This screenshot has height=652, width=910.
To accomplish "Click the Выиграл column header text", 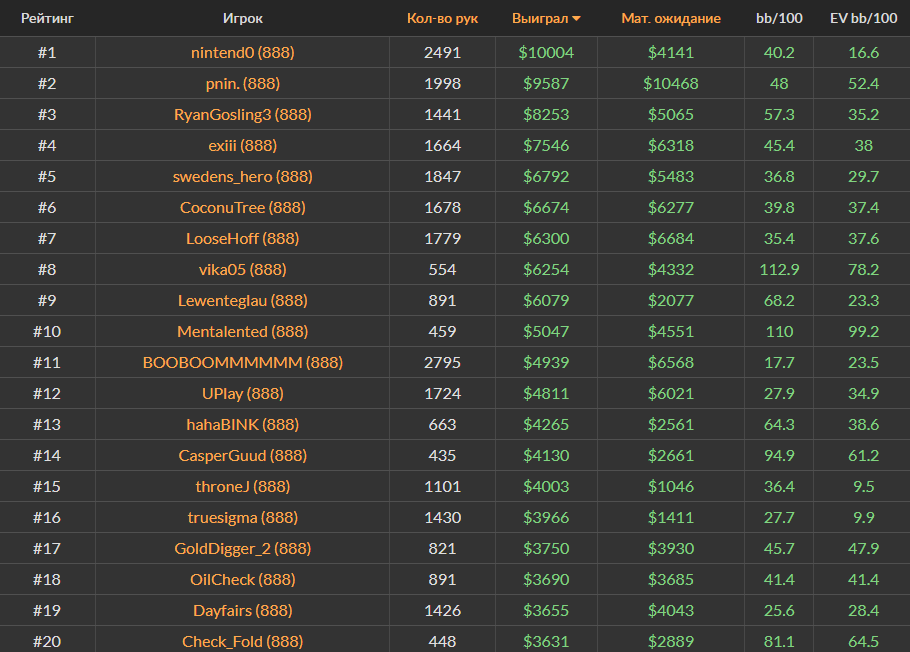I will coord(540,18).
